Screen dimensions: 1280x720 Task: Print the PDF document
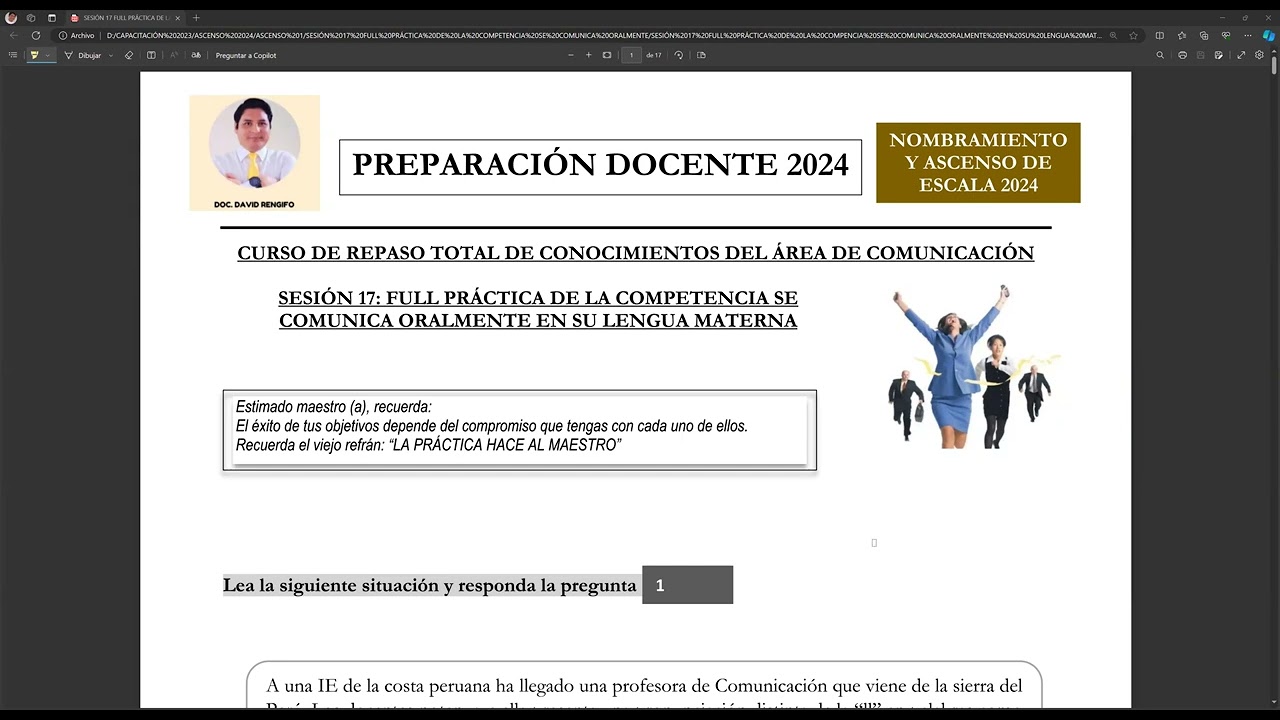1182,55
